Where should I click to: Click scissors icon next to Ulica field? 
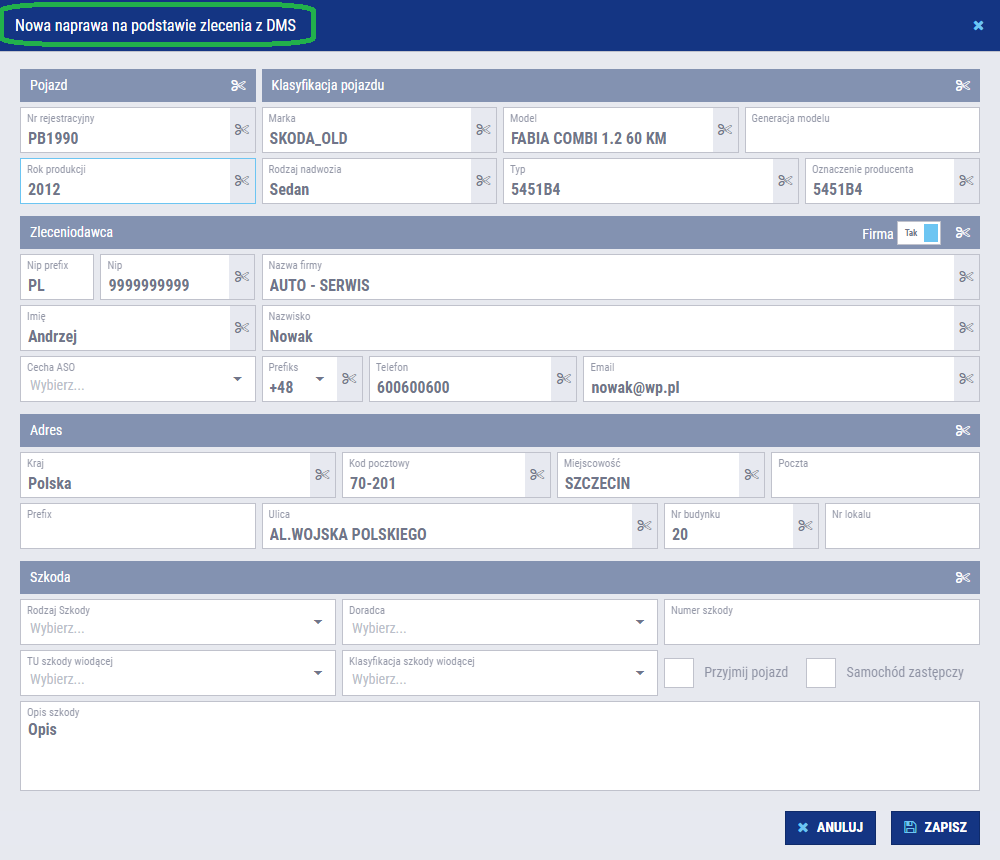click(645, 526)
